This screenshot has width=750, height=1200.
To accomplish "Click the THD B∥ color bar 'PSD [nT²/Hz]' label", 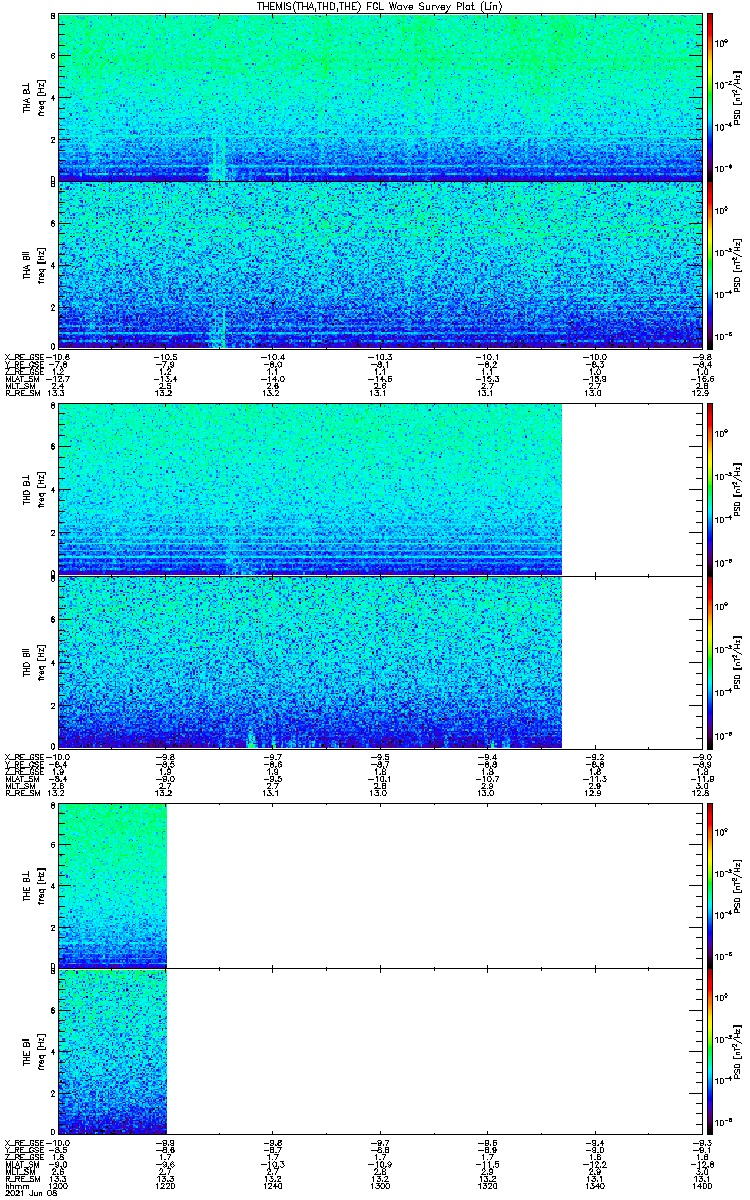I will (737, 661).
